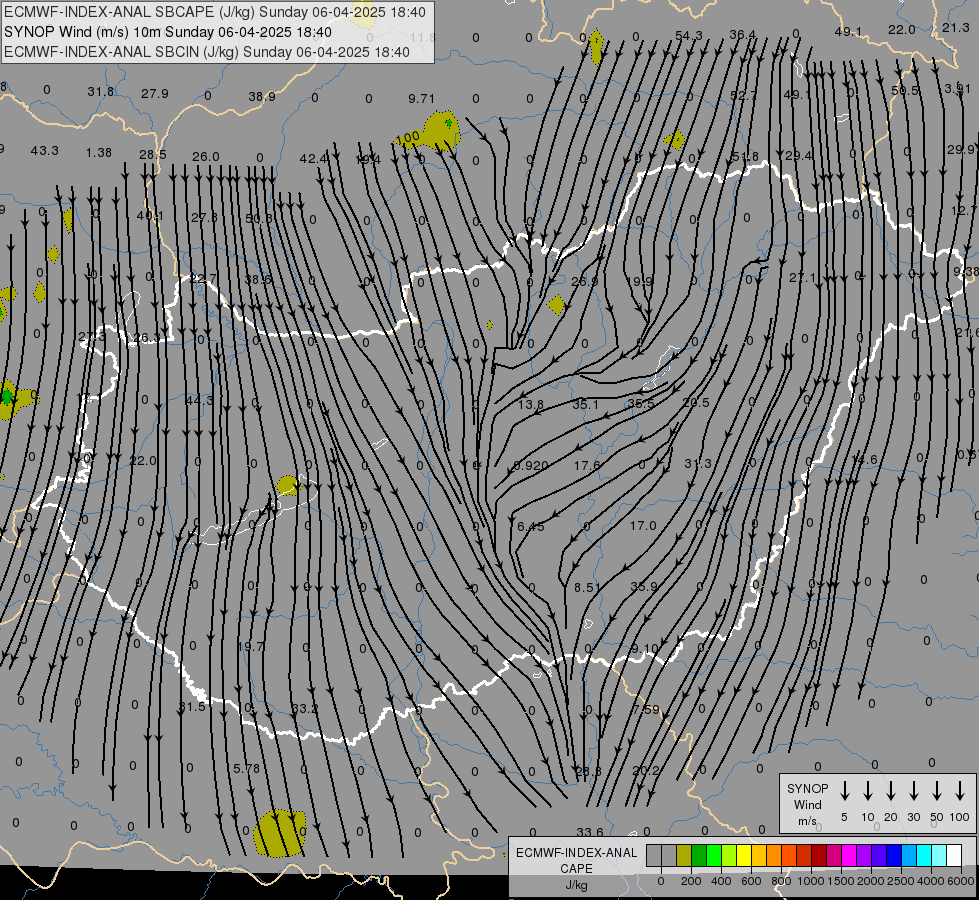Click the ECMWF-INDEX-ANAL label in the colour legend
The image size is (979, 900).
tap(576, 853)
